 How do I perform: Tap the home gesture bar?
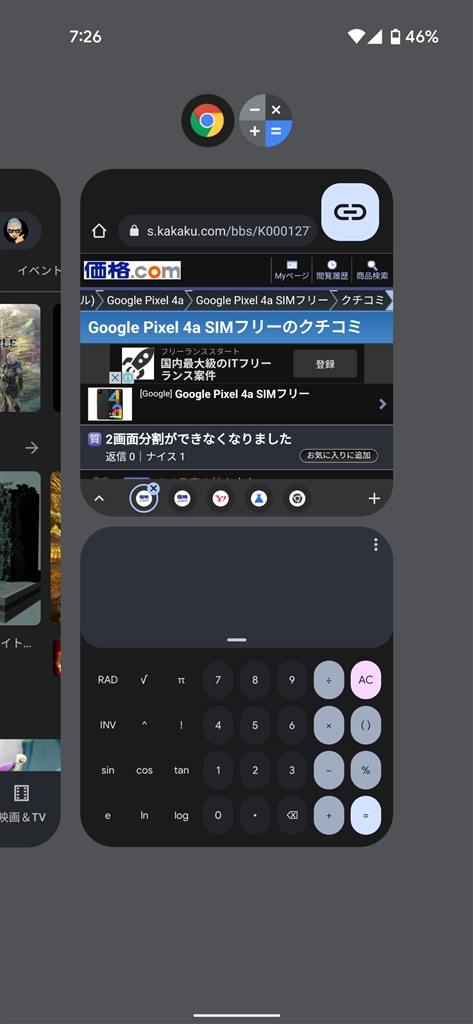click(x=236, y=1016)
